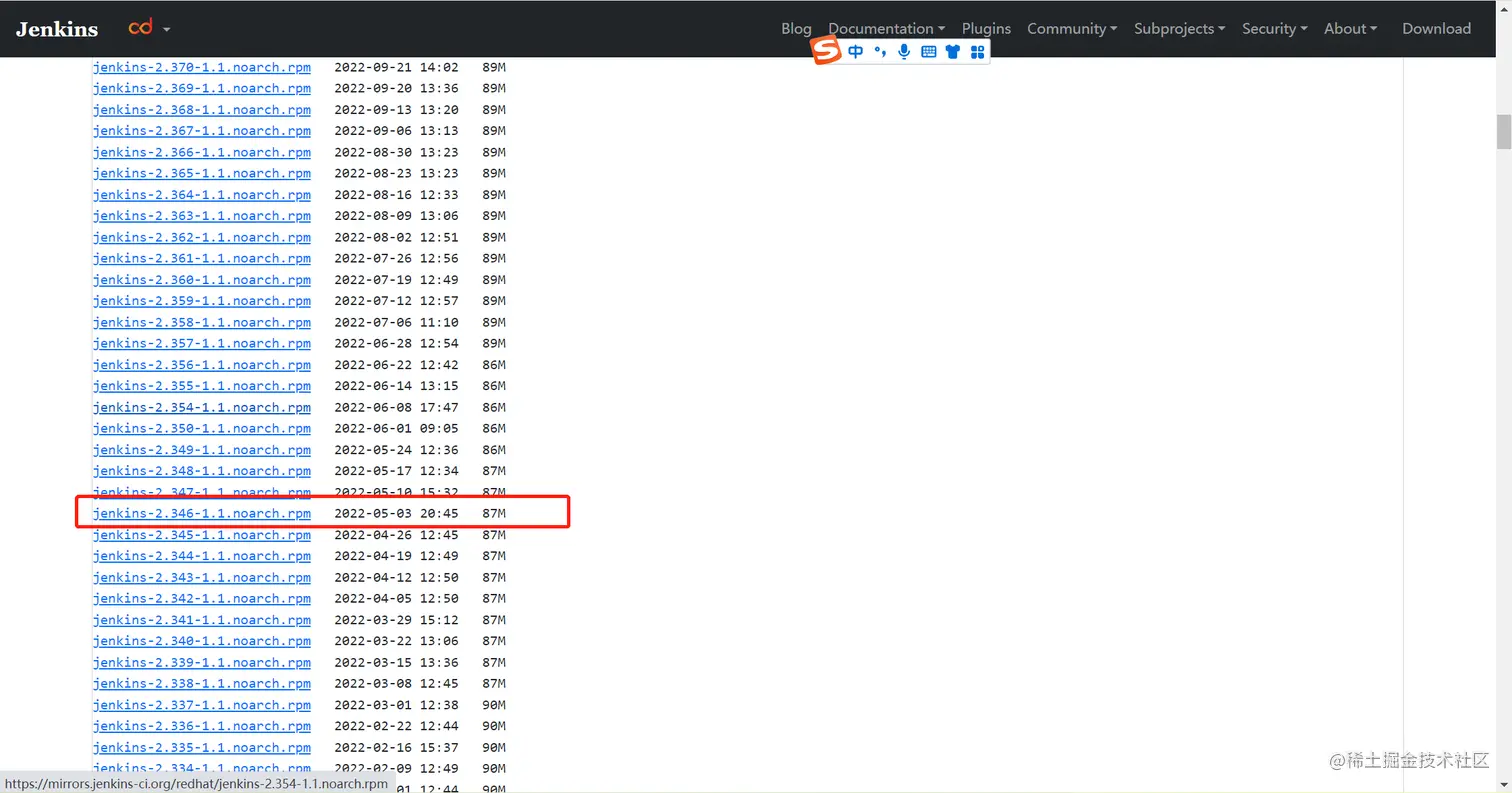
Task: Open jenkins-2.336-1.1.noarch.rpm link
Action: (202, 726)
